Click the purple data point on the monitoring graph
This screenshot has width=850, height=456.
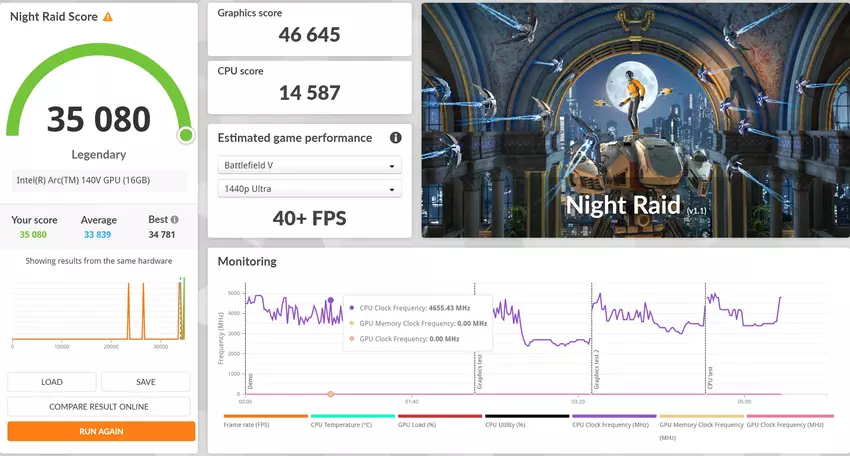(x=330, y=300)
